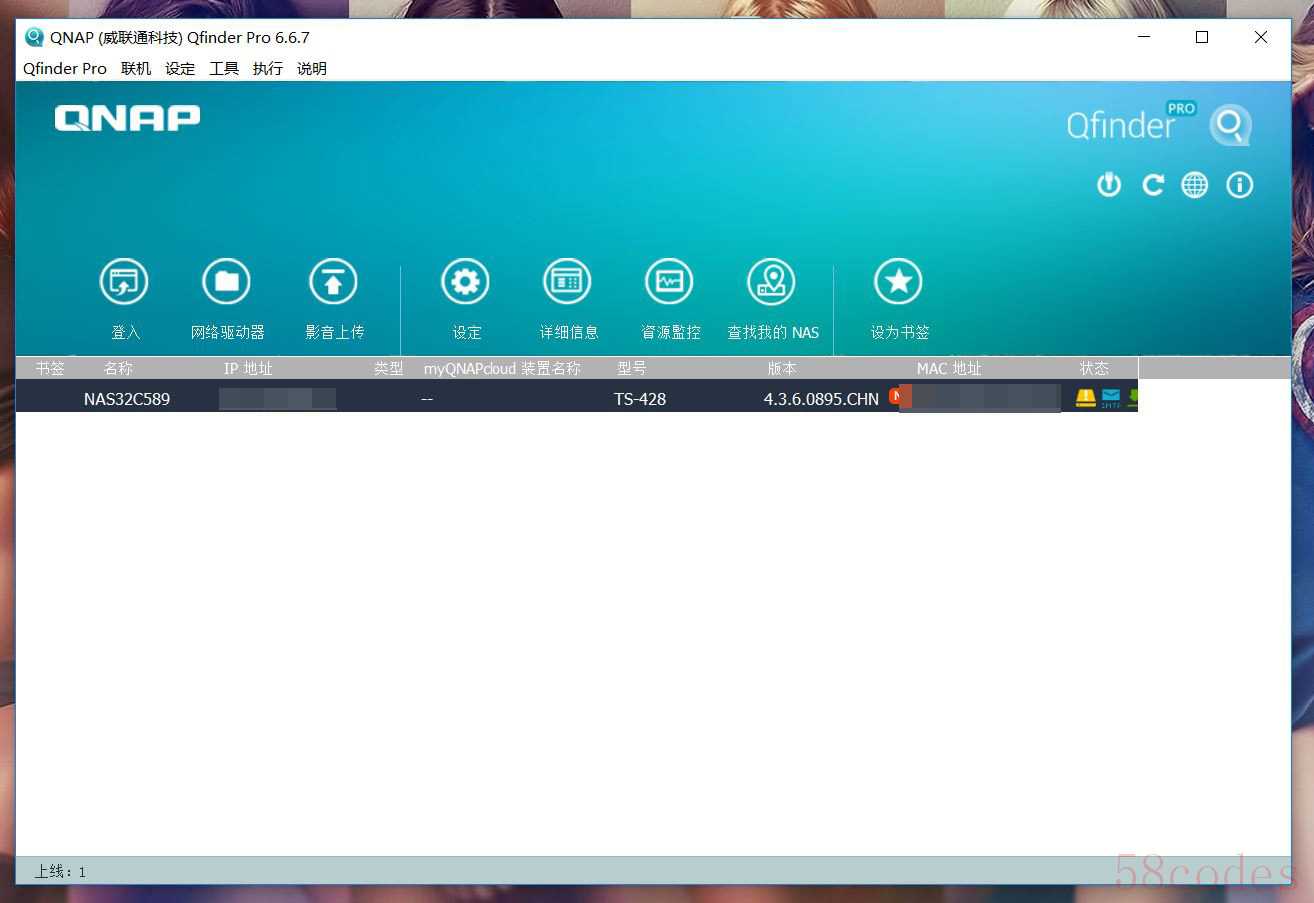The height and width of the screenshot is (903, 1314).
Task: Open 设定 gear icon in toolbar
Action: coord(465,282)
